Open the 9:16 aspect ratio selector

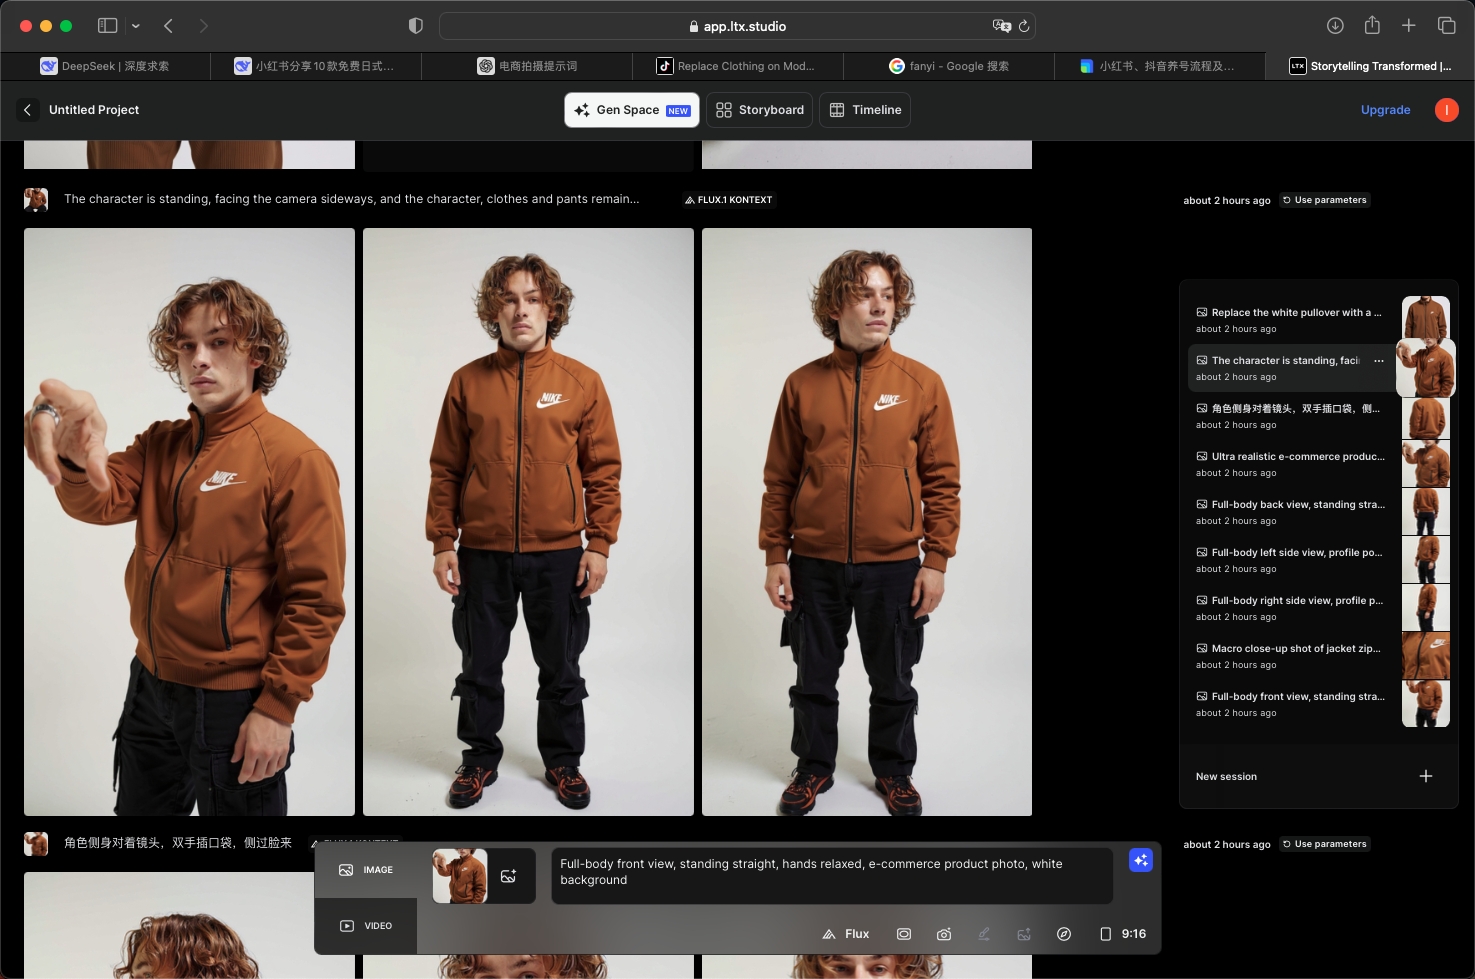point(1123,934)
